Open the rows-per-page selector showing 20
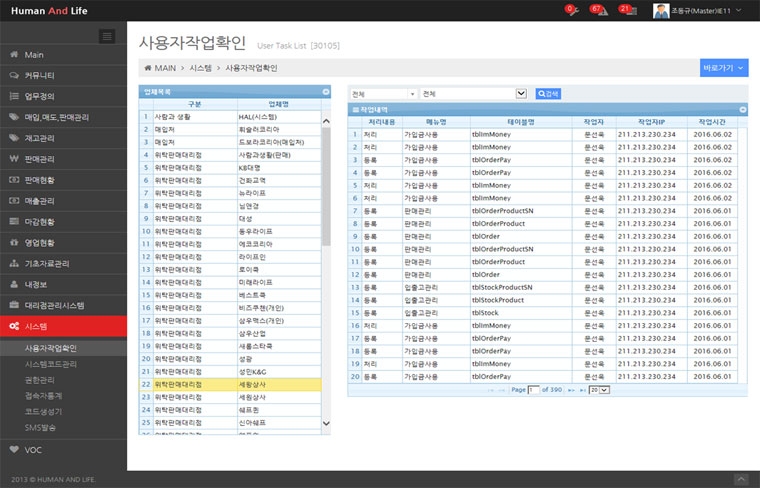 [599, 389]
